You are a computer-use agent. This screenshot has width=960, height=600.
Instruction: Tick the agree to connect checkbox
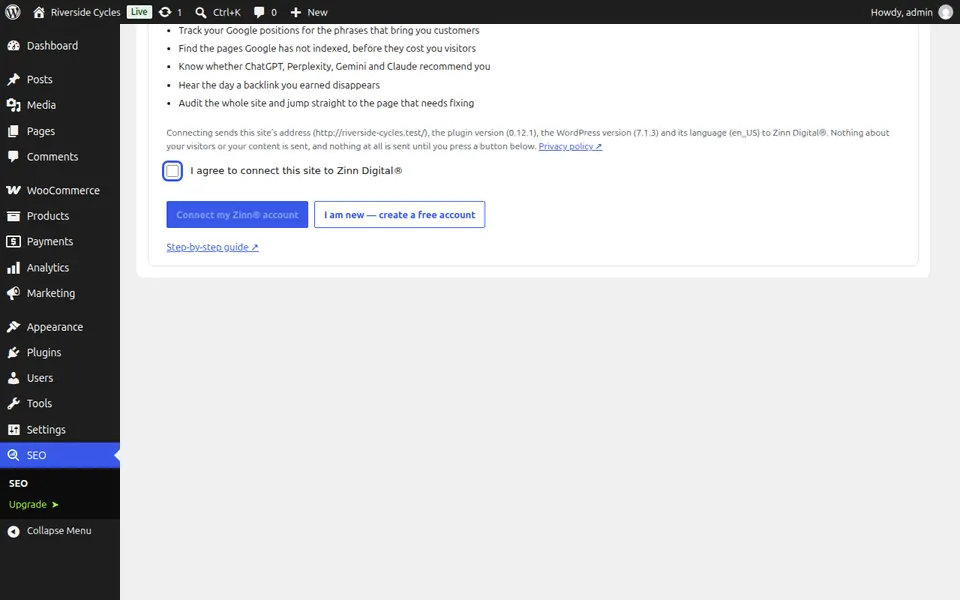pos(173,171)
